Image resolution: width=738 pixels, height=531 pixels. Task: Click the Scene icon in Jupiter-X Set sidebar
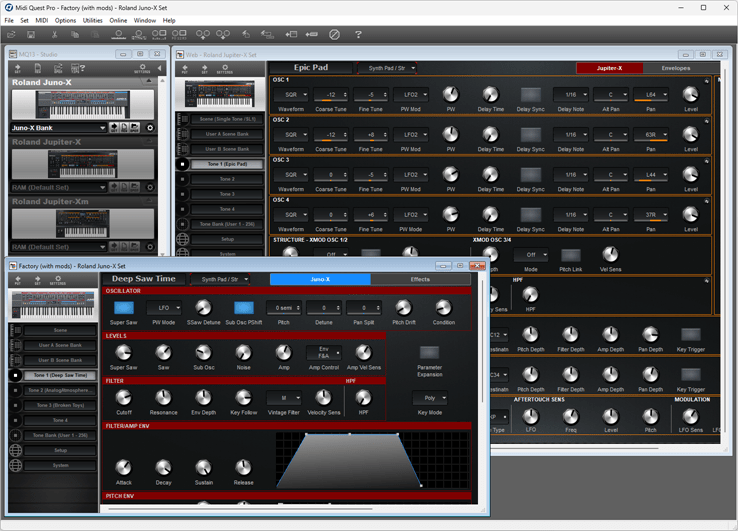[183, 119]
